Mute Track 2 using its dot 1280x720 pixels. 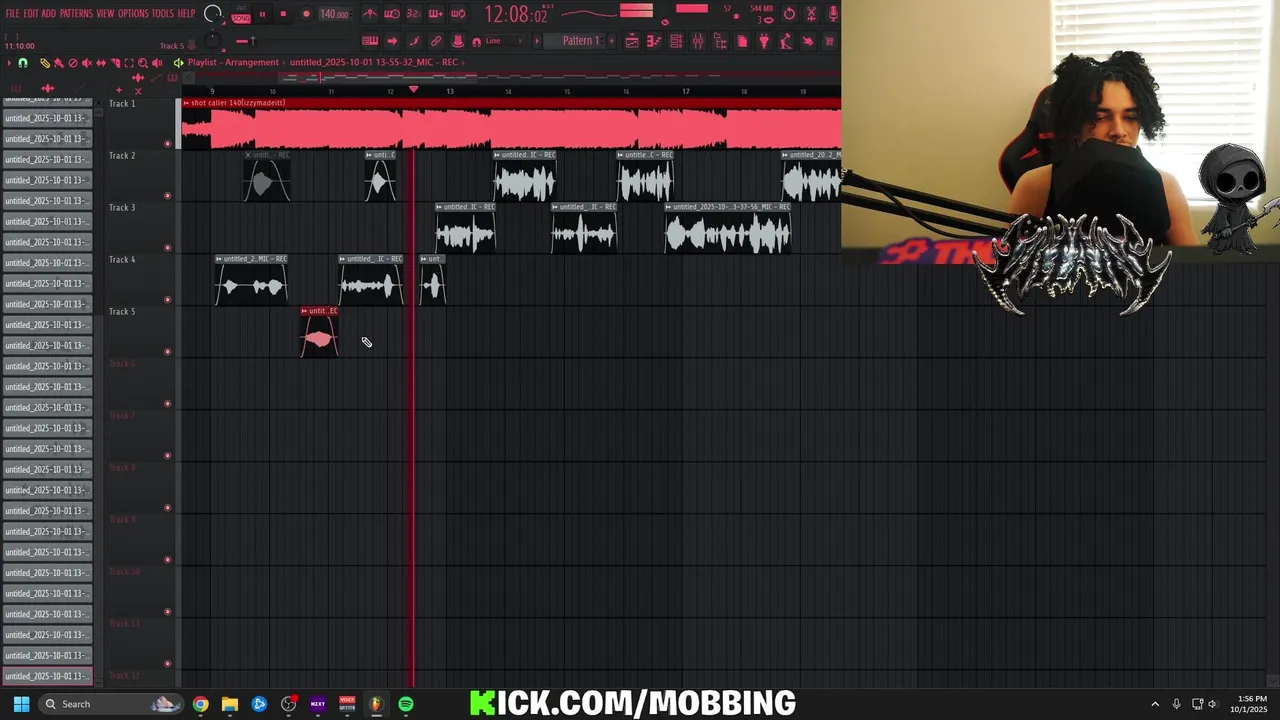pos(167,195)
